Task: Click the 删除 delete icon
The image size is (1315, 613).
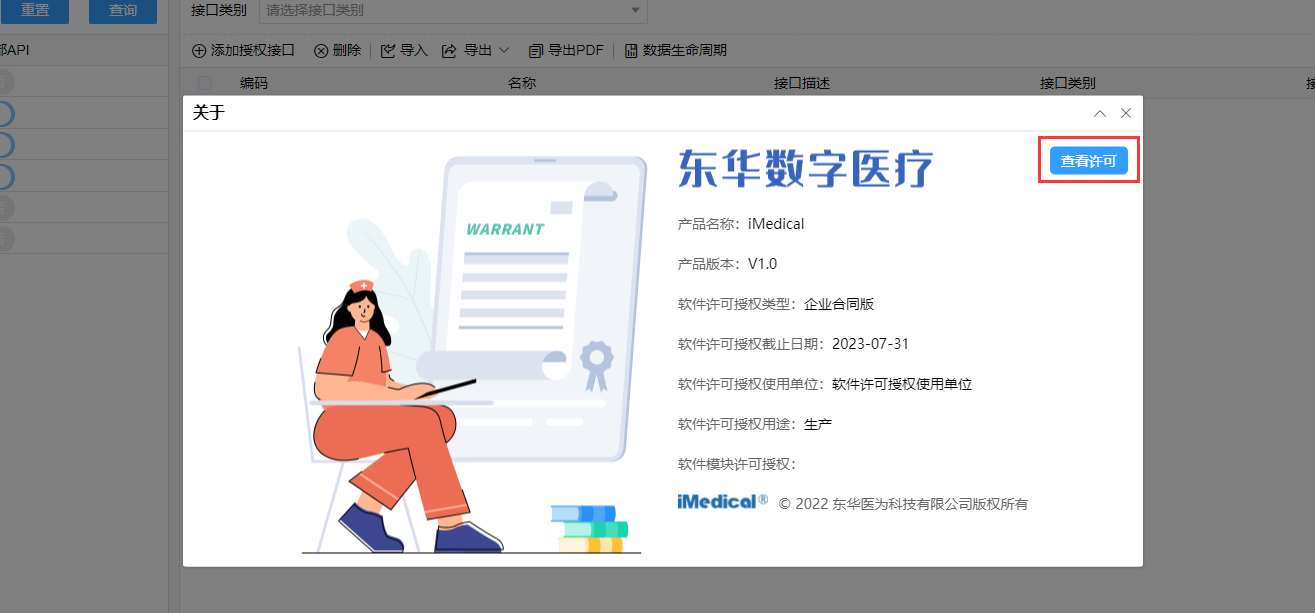Action: (x=321, y=49)
